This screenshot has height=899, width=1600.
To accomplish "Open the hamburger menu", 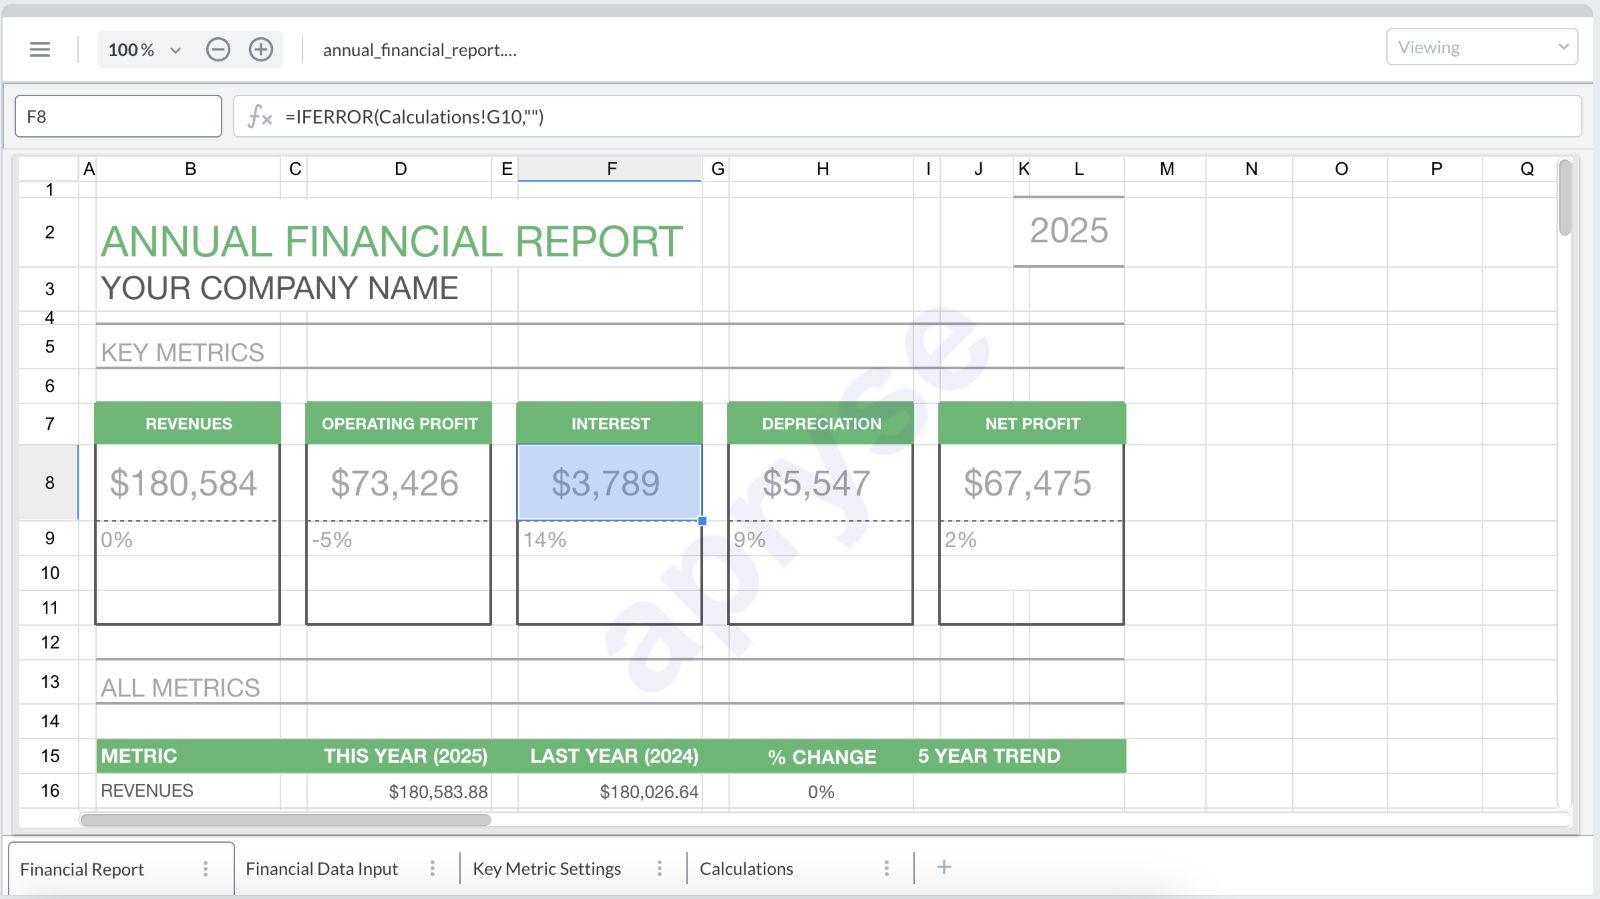I will point(40,49).
